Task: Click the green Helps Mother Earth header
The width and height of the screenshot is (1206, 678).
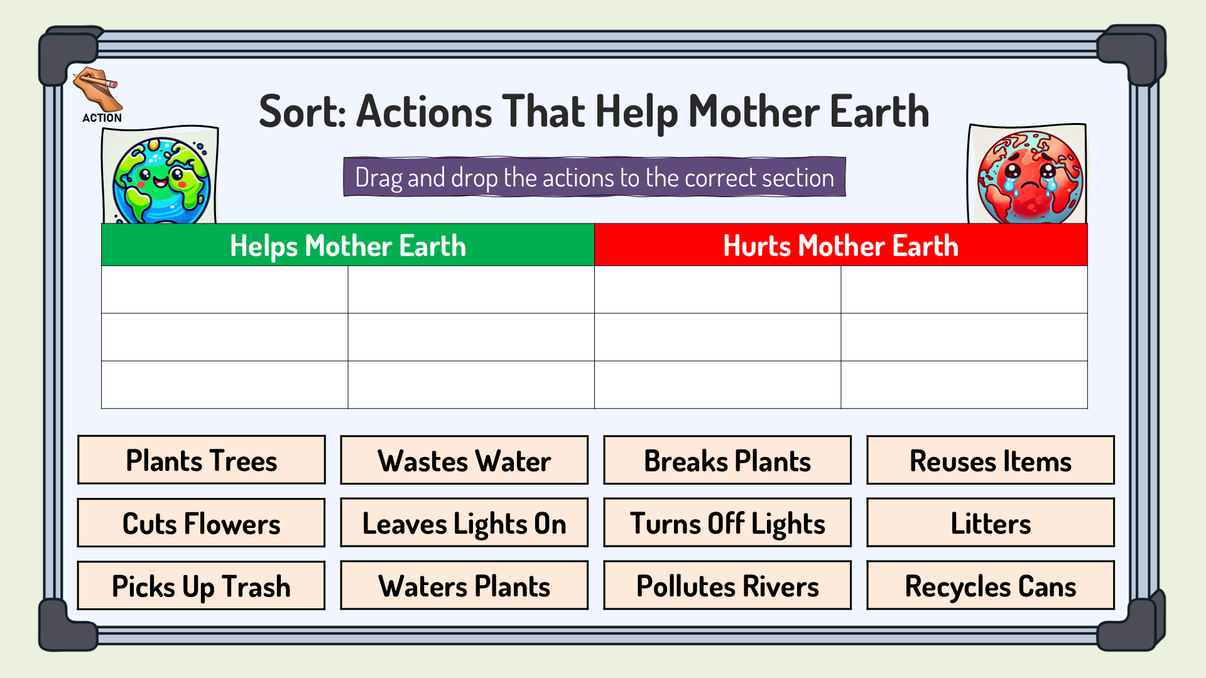Action: pyautogui.click(x=347, y=245)
